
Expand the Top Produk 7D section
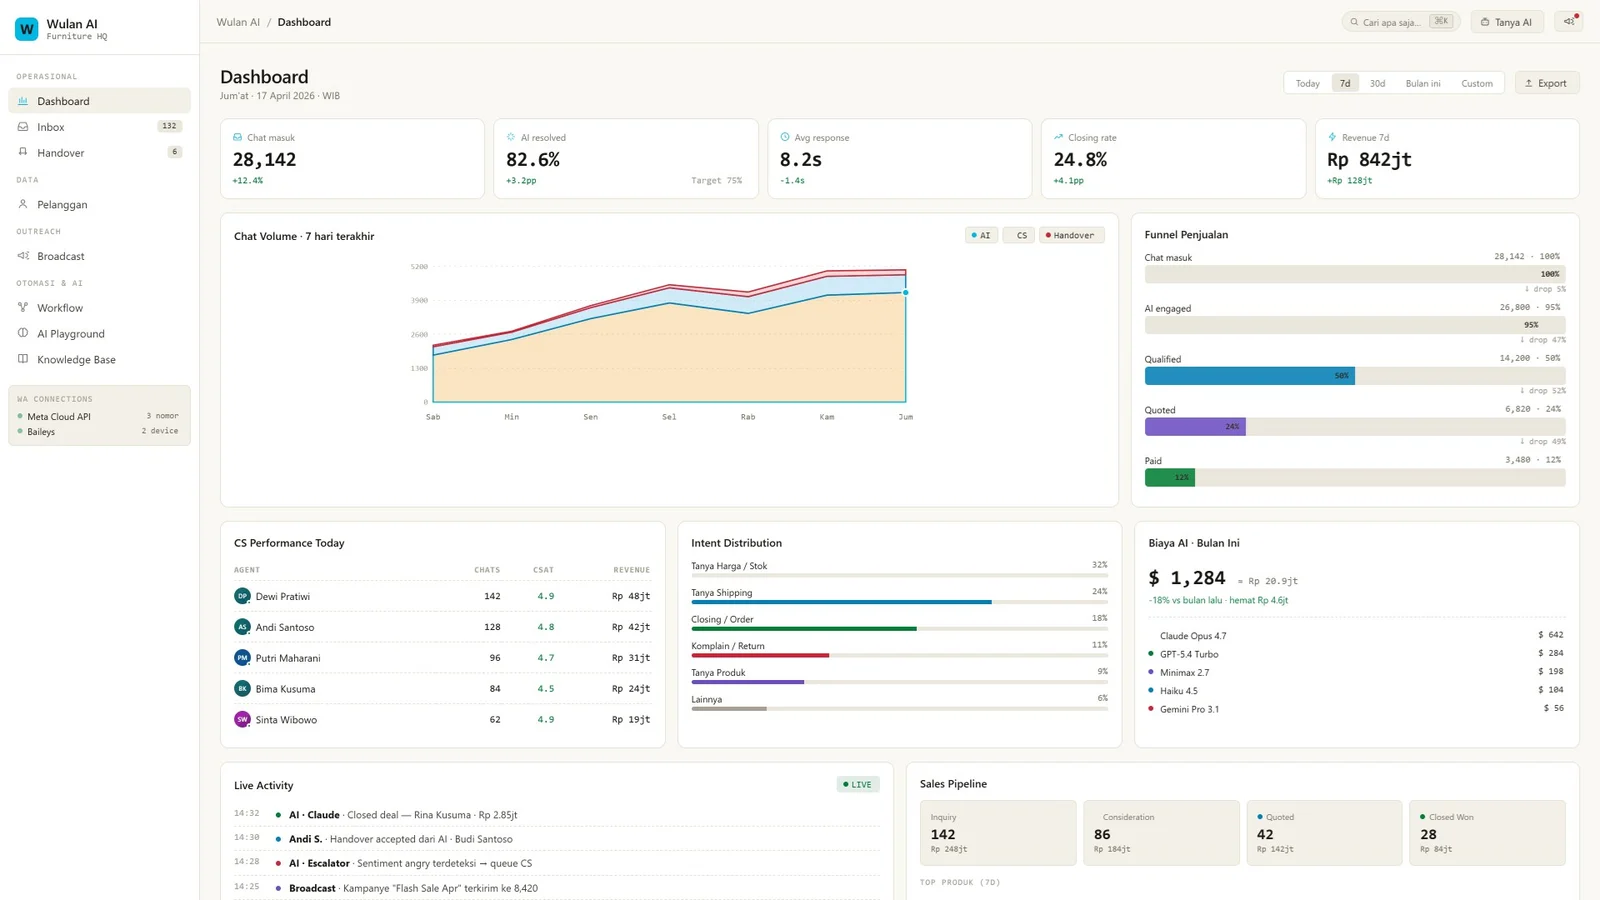958,882
